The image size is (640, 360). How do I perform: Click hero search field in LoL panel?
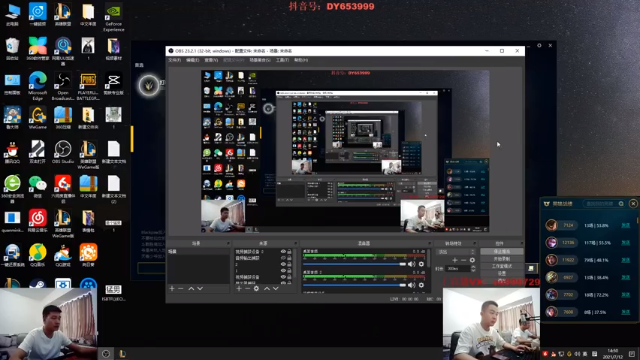coord(604,204)
